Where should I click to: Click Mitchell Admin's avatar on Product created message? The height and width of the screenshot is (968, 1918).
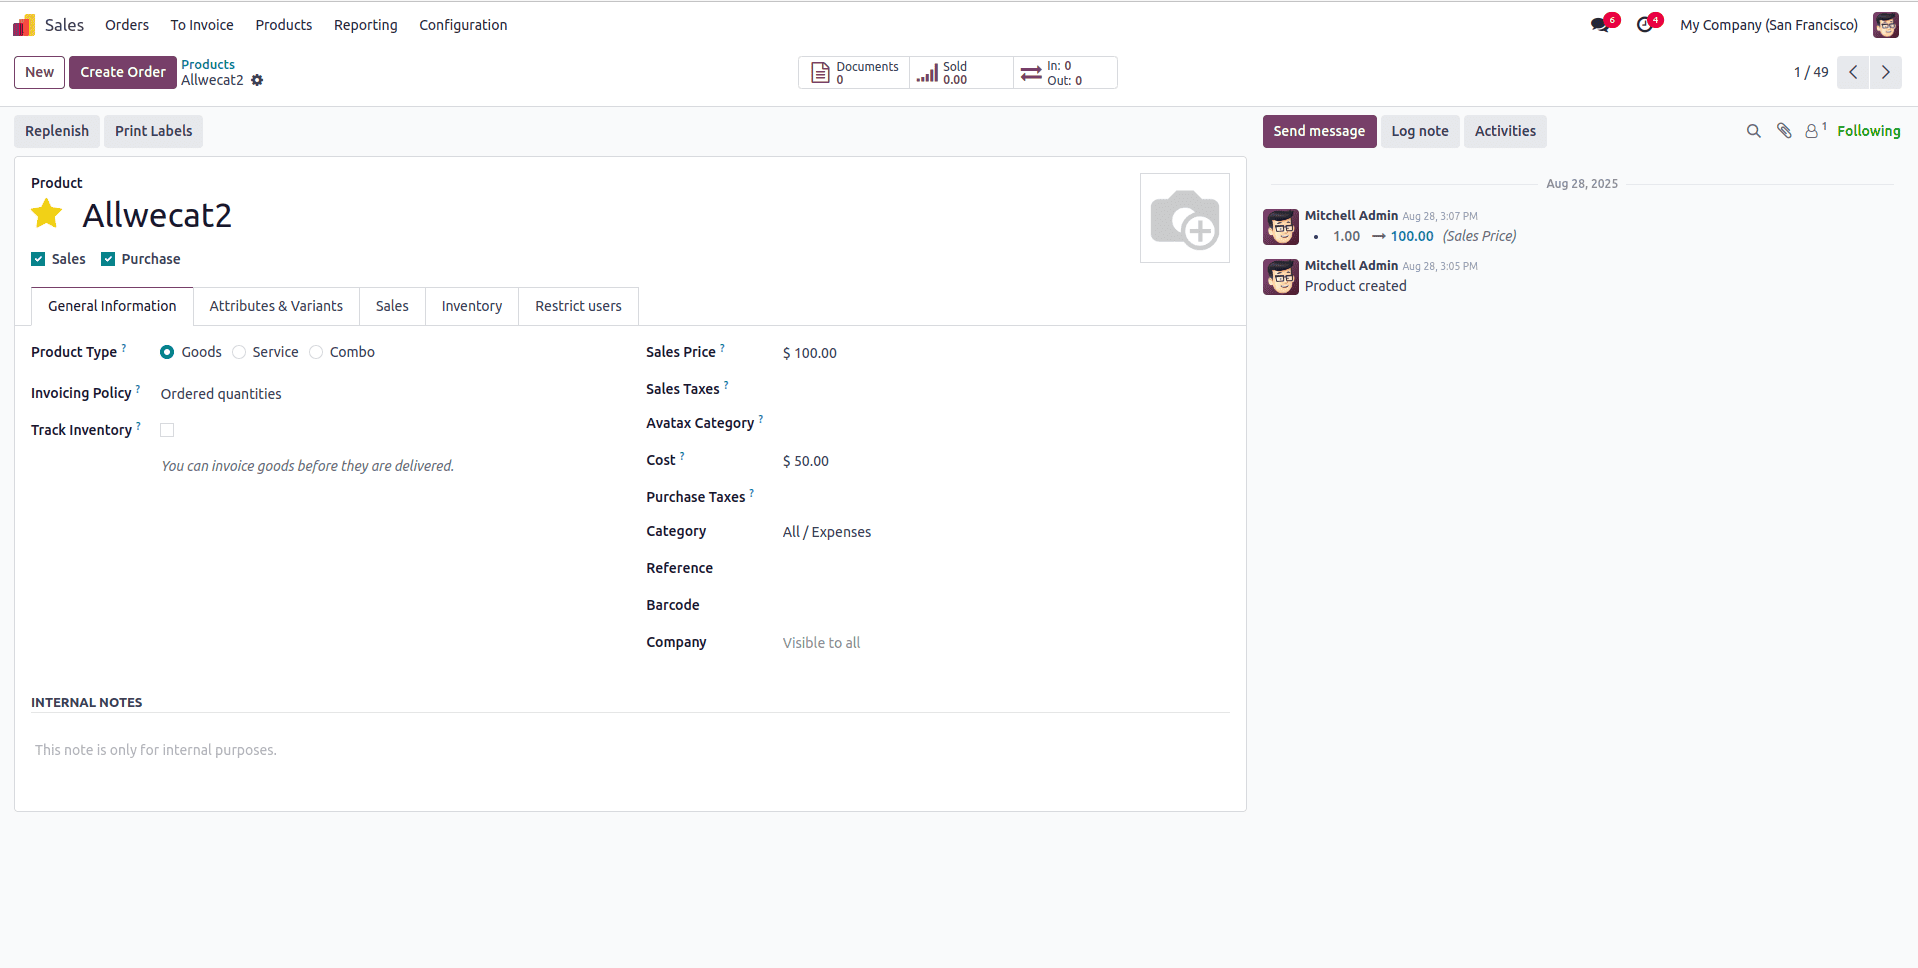1281,277
